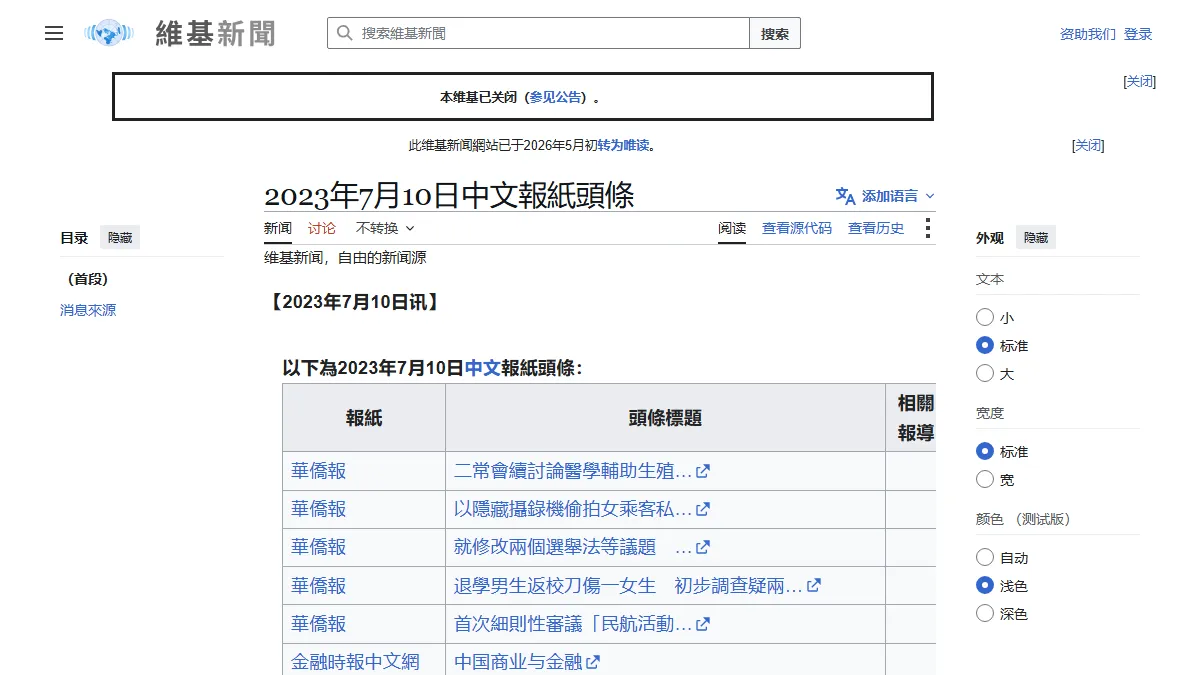
Task: Click the translate icon beside 添加语言
Action: 845,196
